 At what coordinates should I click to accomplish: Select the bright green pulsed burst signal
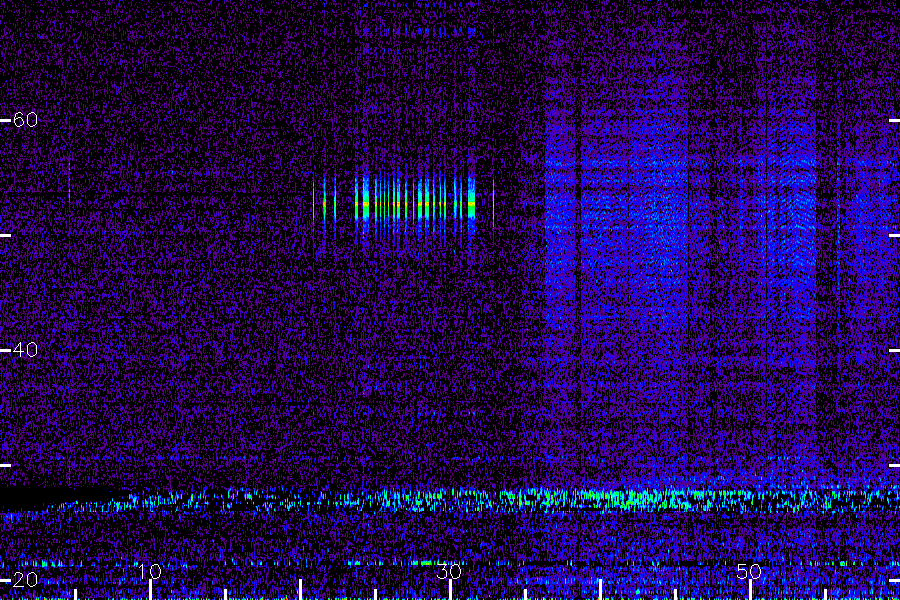(x=403, y=204)
